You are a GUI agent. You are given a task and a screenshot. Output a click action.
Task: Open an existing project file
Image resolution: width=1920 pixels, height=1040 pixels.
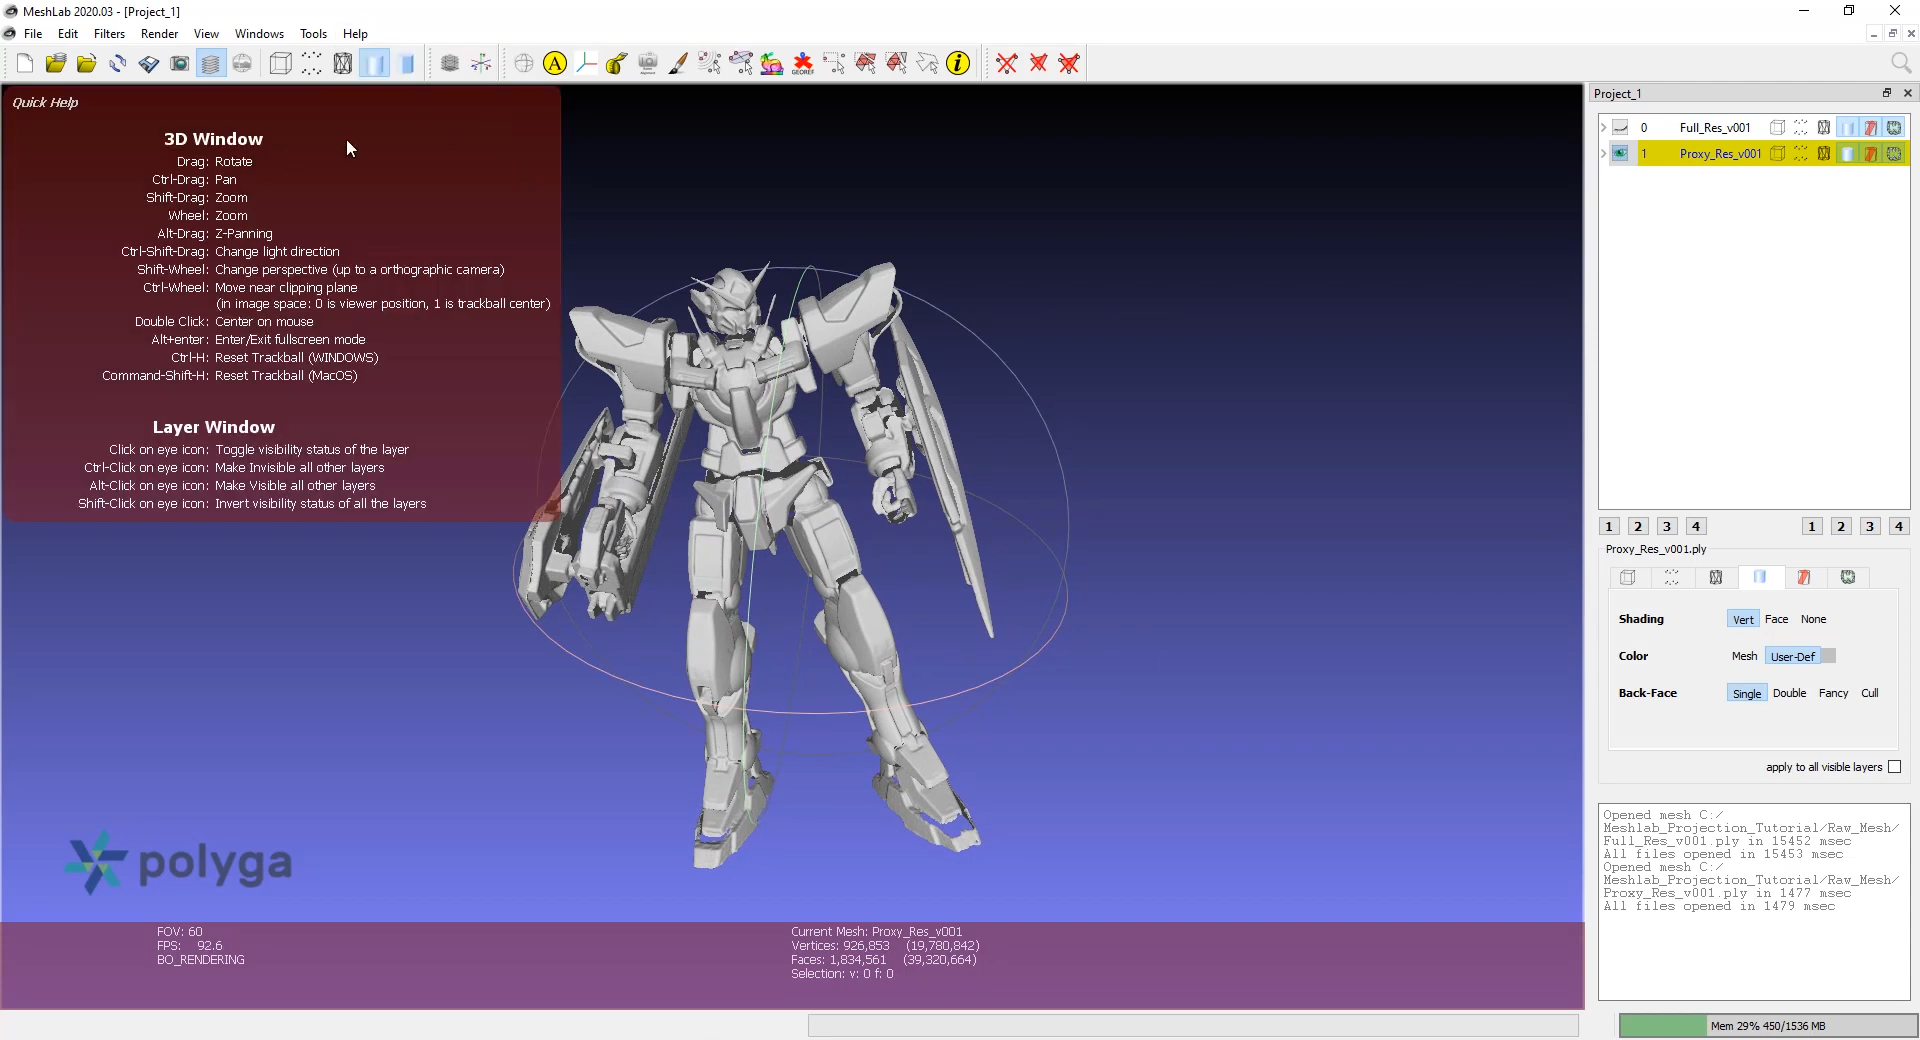(x=56, y=64)
